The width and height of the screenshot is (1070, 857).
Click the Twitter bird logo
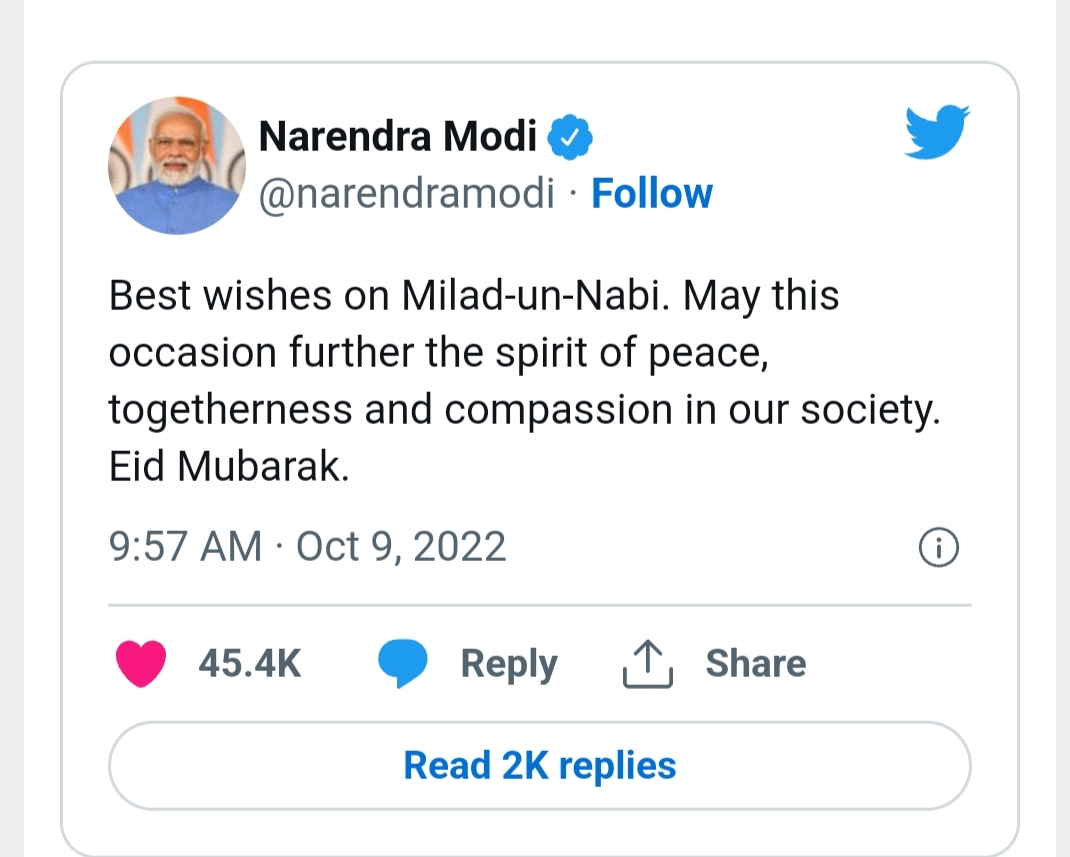click(936, 134)
